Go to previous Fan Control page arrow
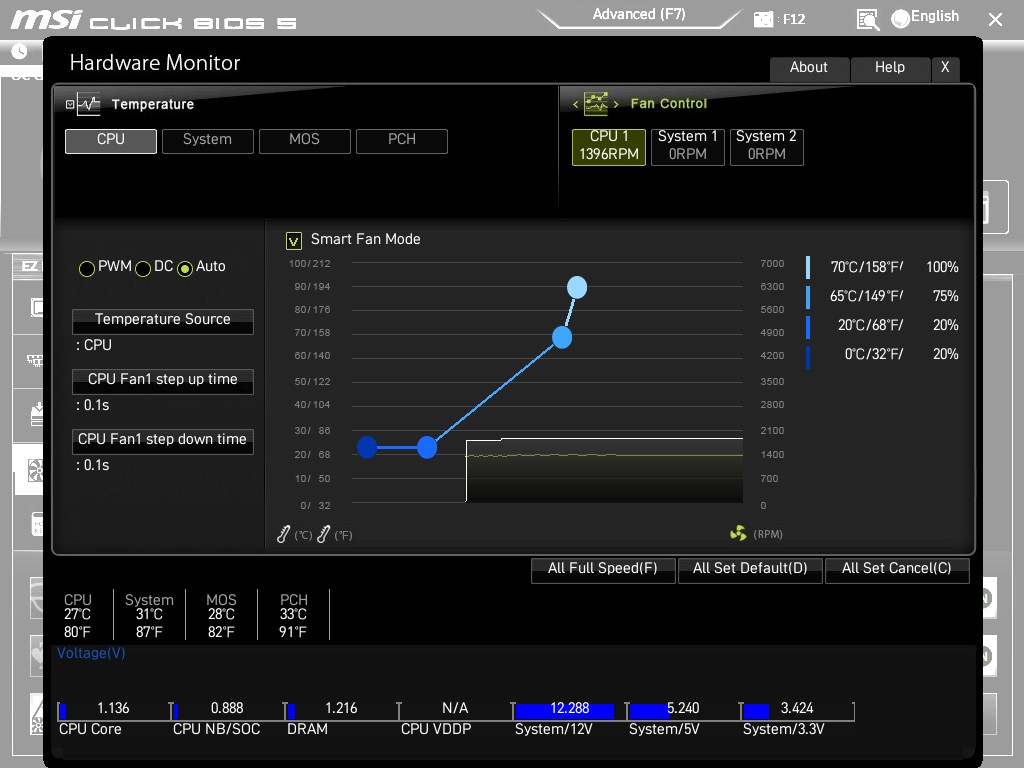The image size is (1024, 768). 575,104
